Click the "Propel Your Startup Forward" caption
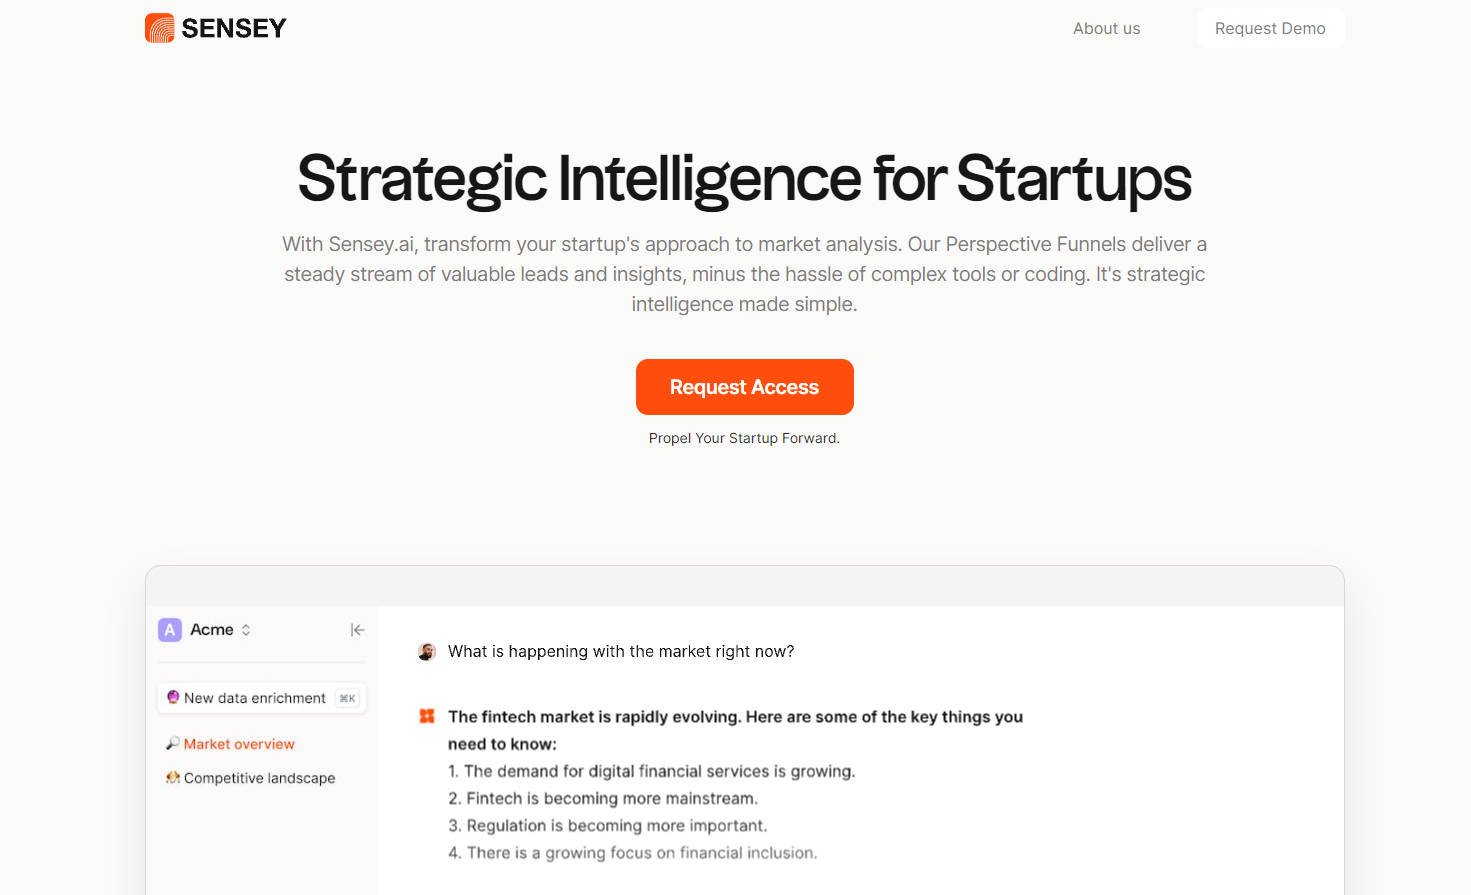This screenshot has height=895, width=1471. [744, 438]
